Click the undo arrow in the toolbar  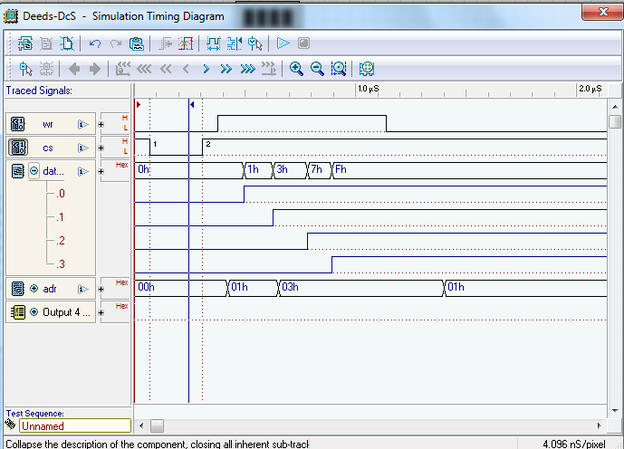tap(95, 44)
